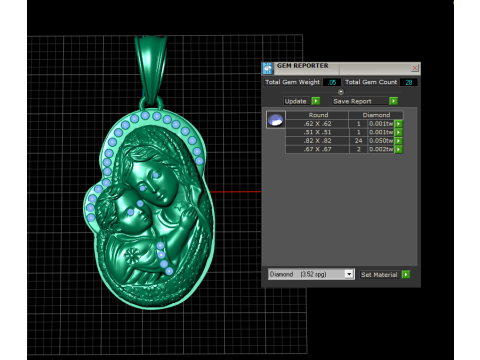This screenshot has height=360, width=480.
Task: Select the round gem shape thumbnail
Action: (276, 120)
